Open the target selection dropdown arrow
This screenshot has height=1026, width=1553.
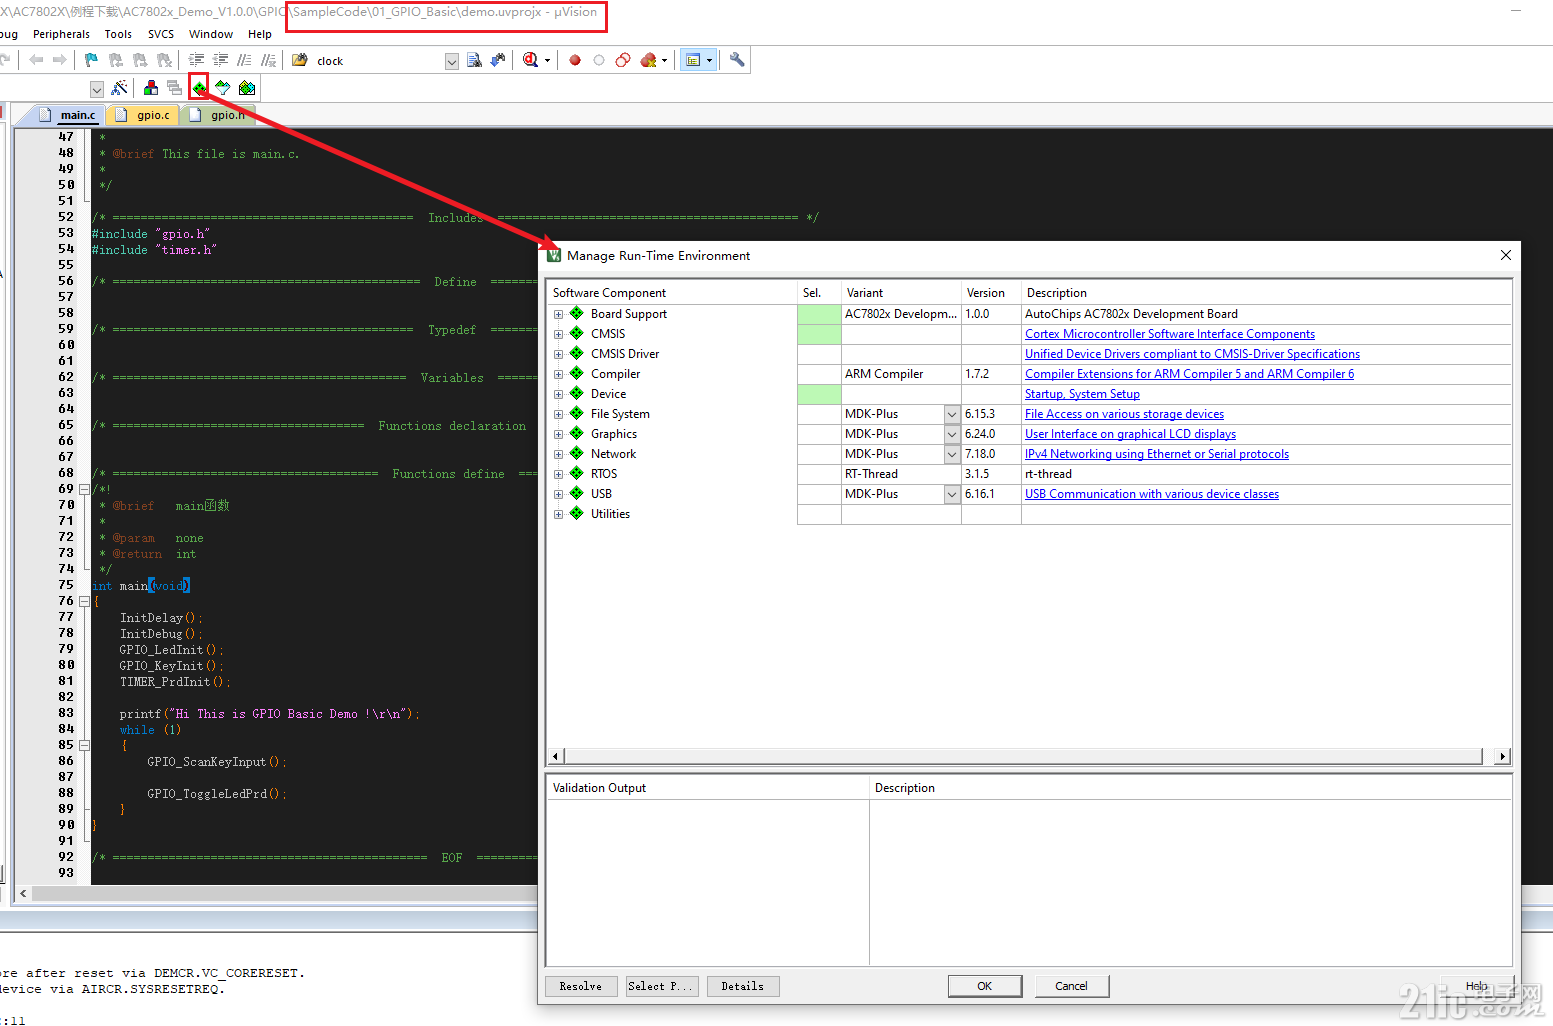point(97,89)
